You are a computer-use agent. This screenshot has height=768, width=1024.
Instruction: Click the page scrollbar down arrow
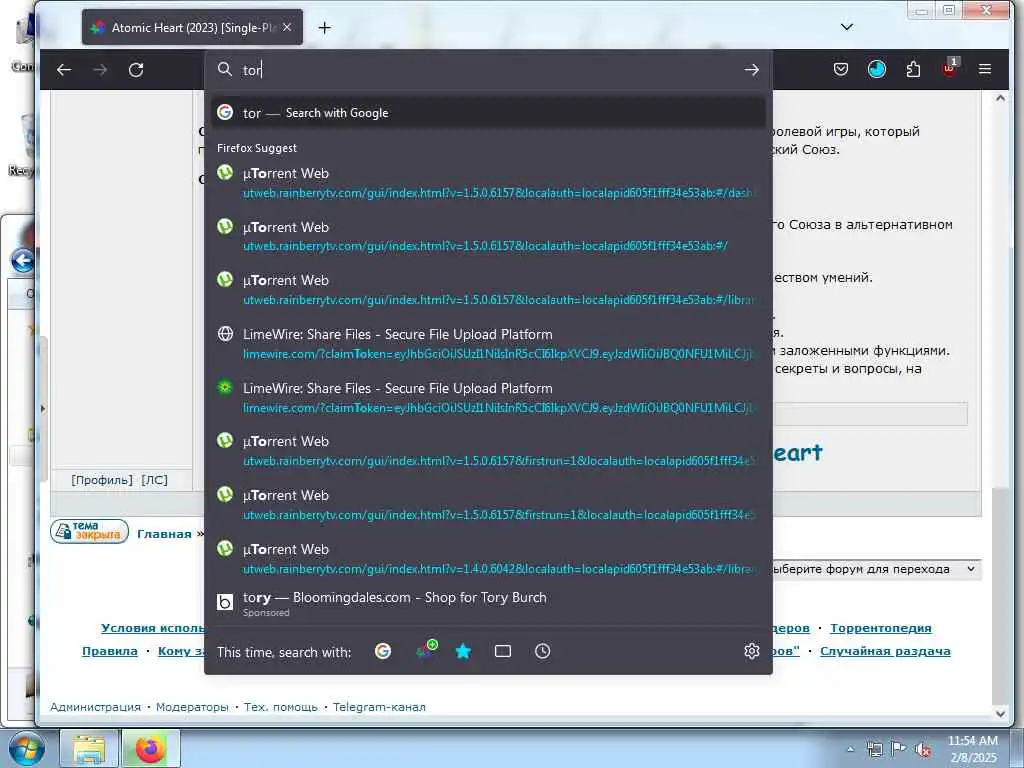coord(1000,714)
